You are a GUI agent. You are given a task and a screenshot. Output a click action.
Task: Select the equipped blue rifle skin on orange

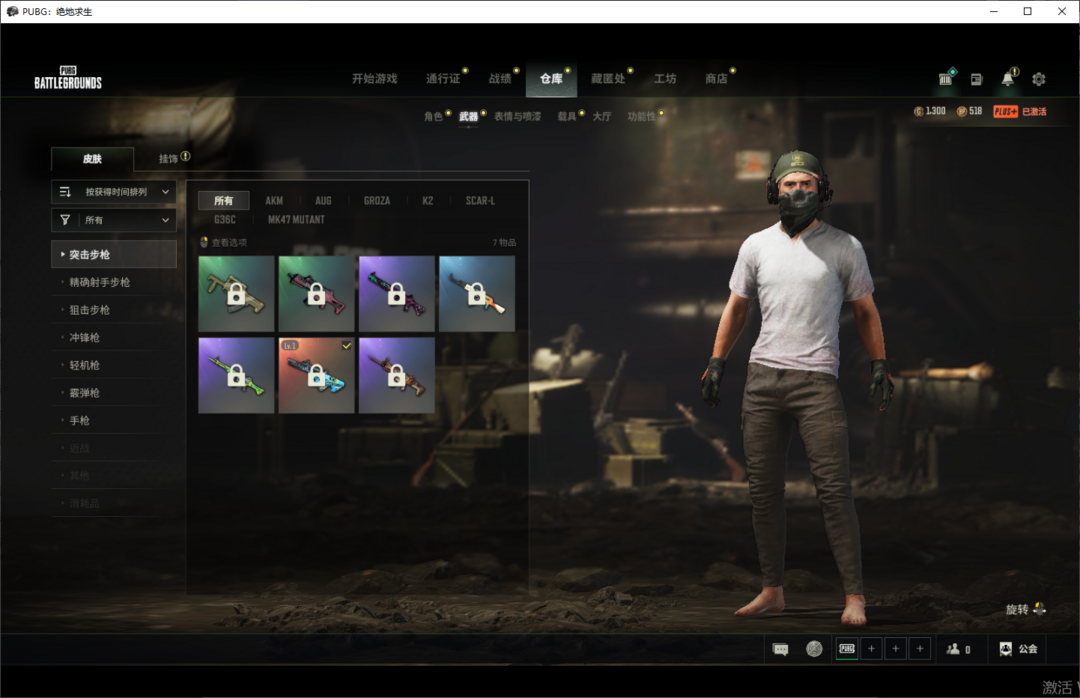point(317,376)
